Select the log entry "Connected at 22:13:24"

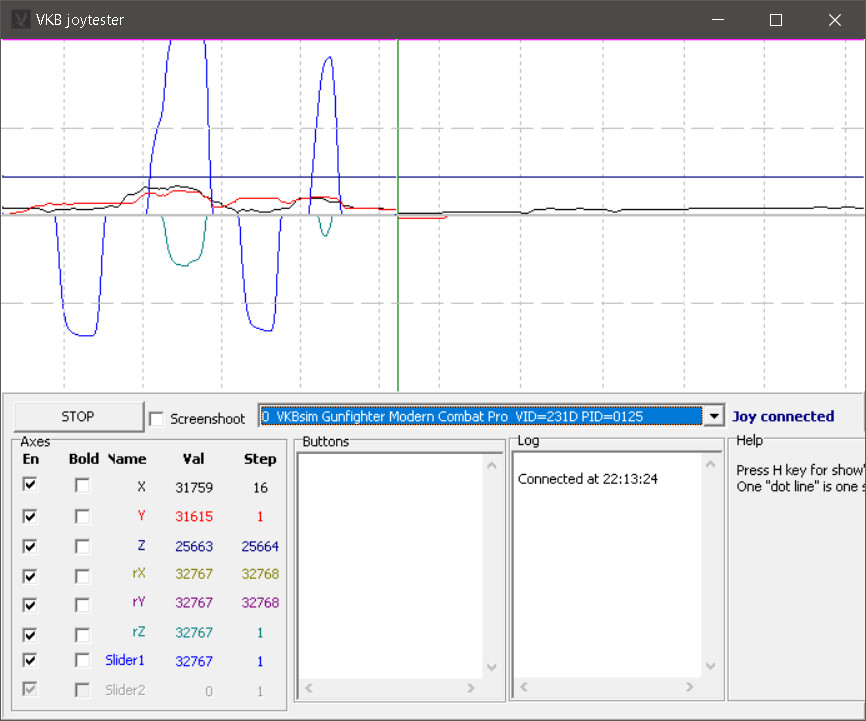[588, 479]
